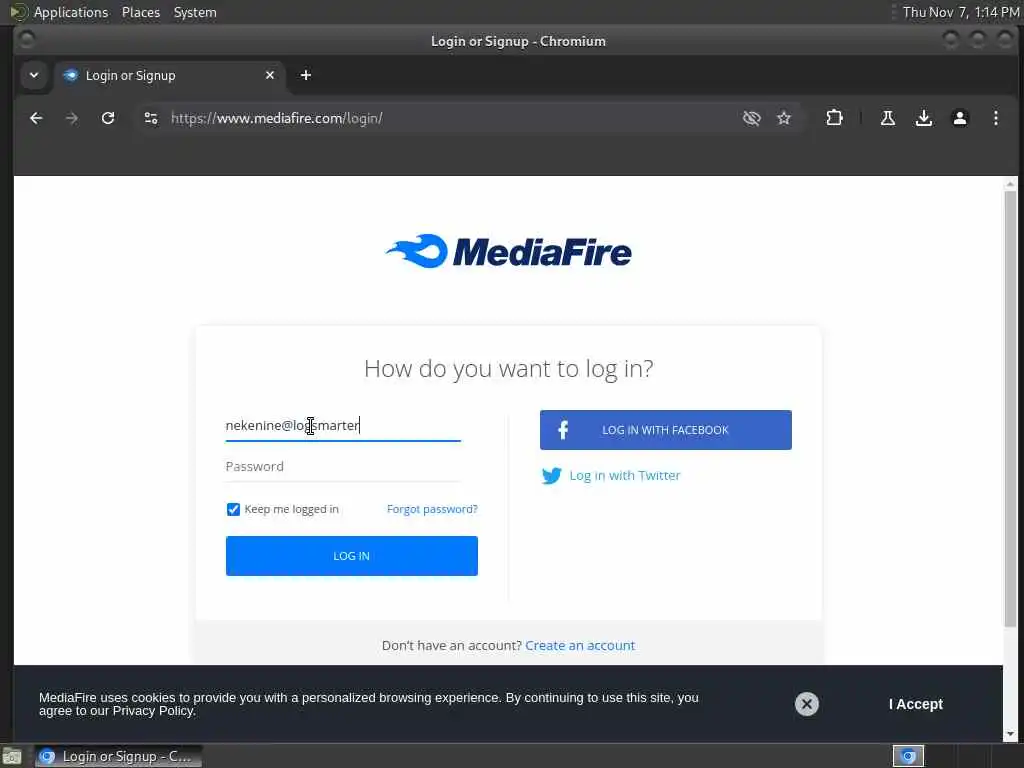This screenshot has height=768, width=1024.
Task: Open the Applications menu
Action: point(71,12)
